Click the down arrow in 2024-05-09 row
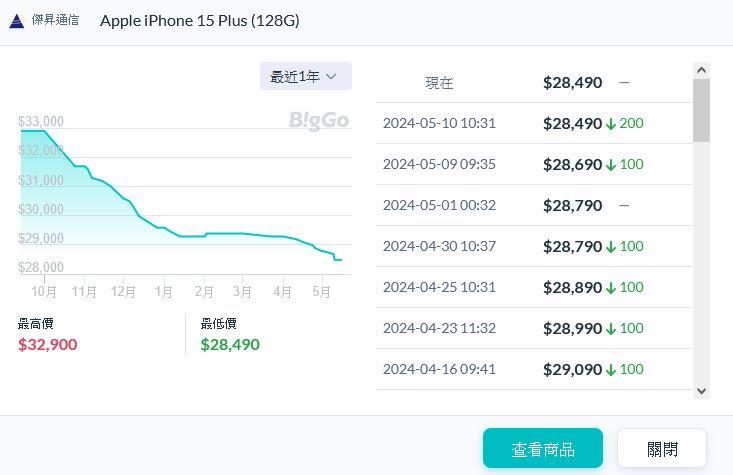Image resolution: width=733 pixels, height=475 pixels. pyautogui.click(x=610, y=165)
